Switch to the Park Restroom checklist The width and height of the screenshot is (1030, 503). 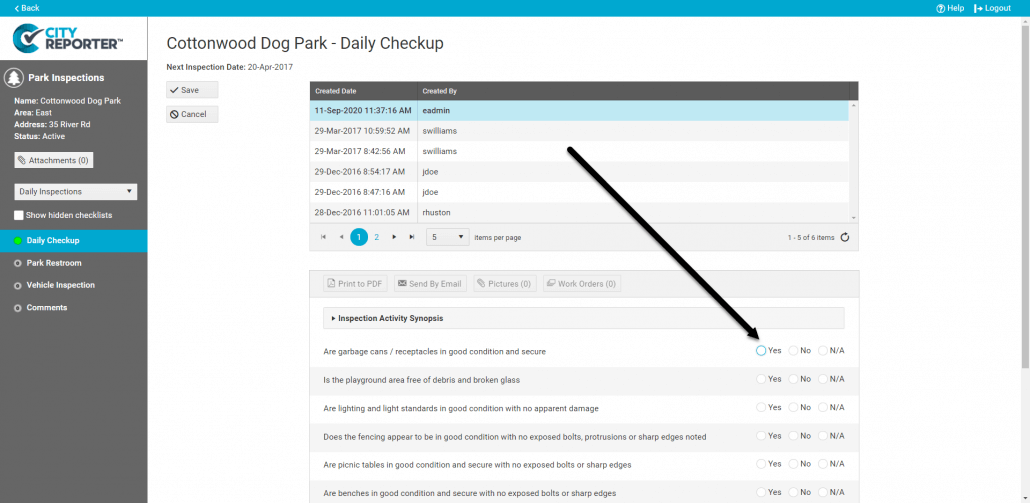click(54, 263)
